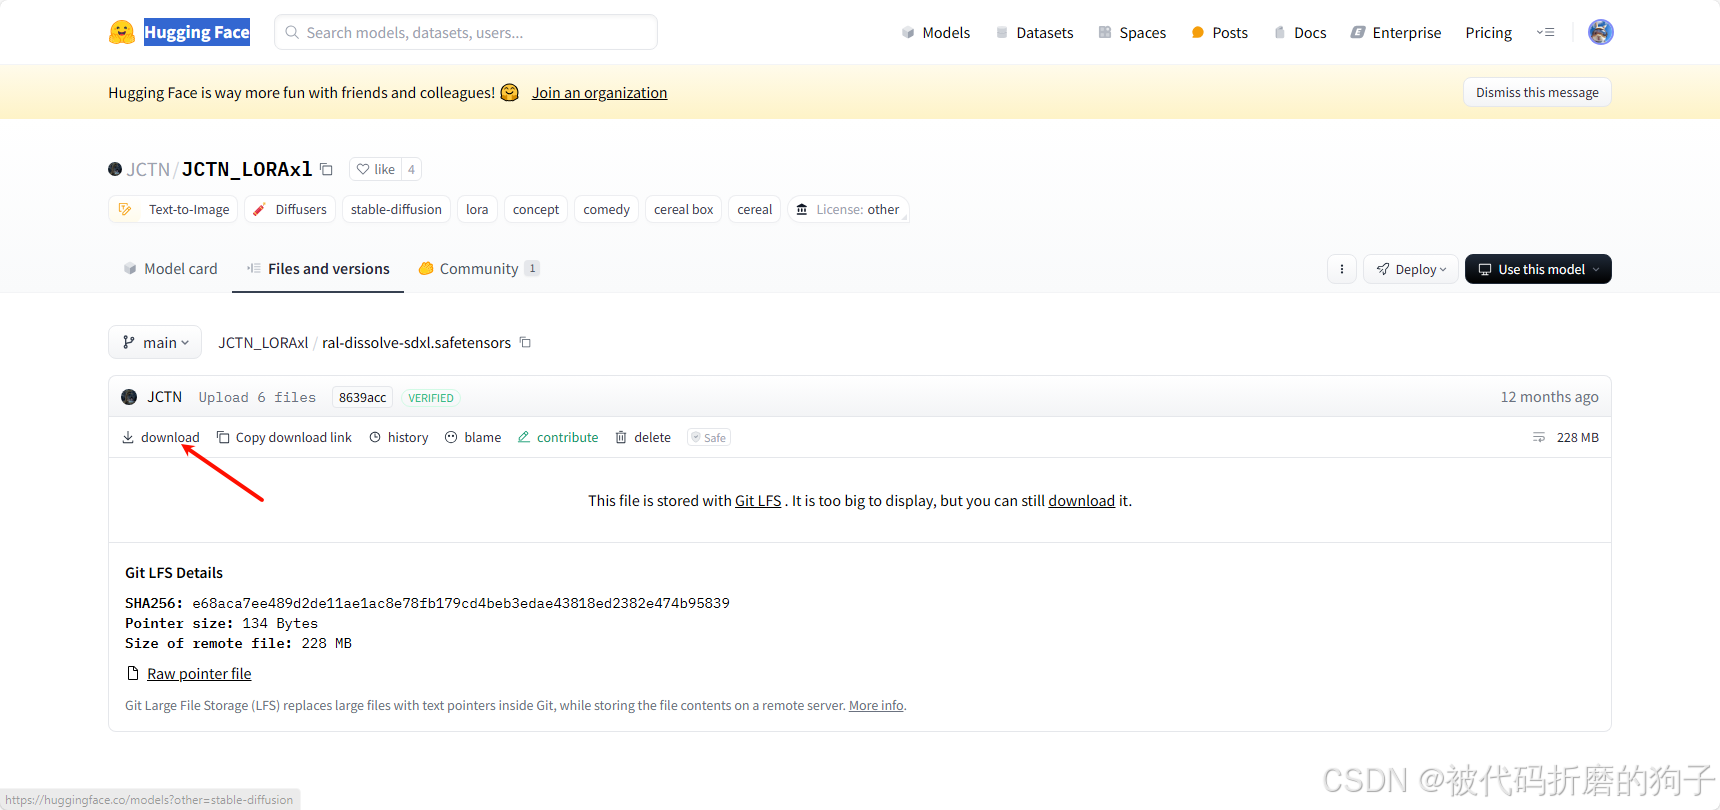Click the Hugging Face emoji logo
This screenshot has height=810, width=1720.
tap(122, 32)
